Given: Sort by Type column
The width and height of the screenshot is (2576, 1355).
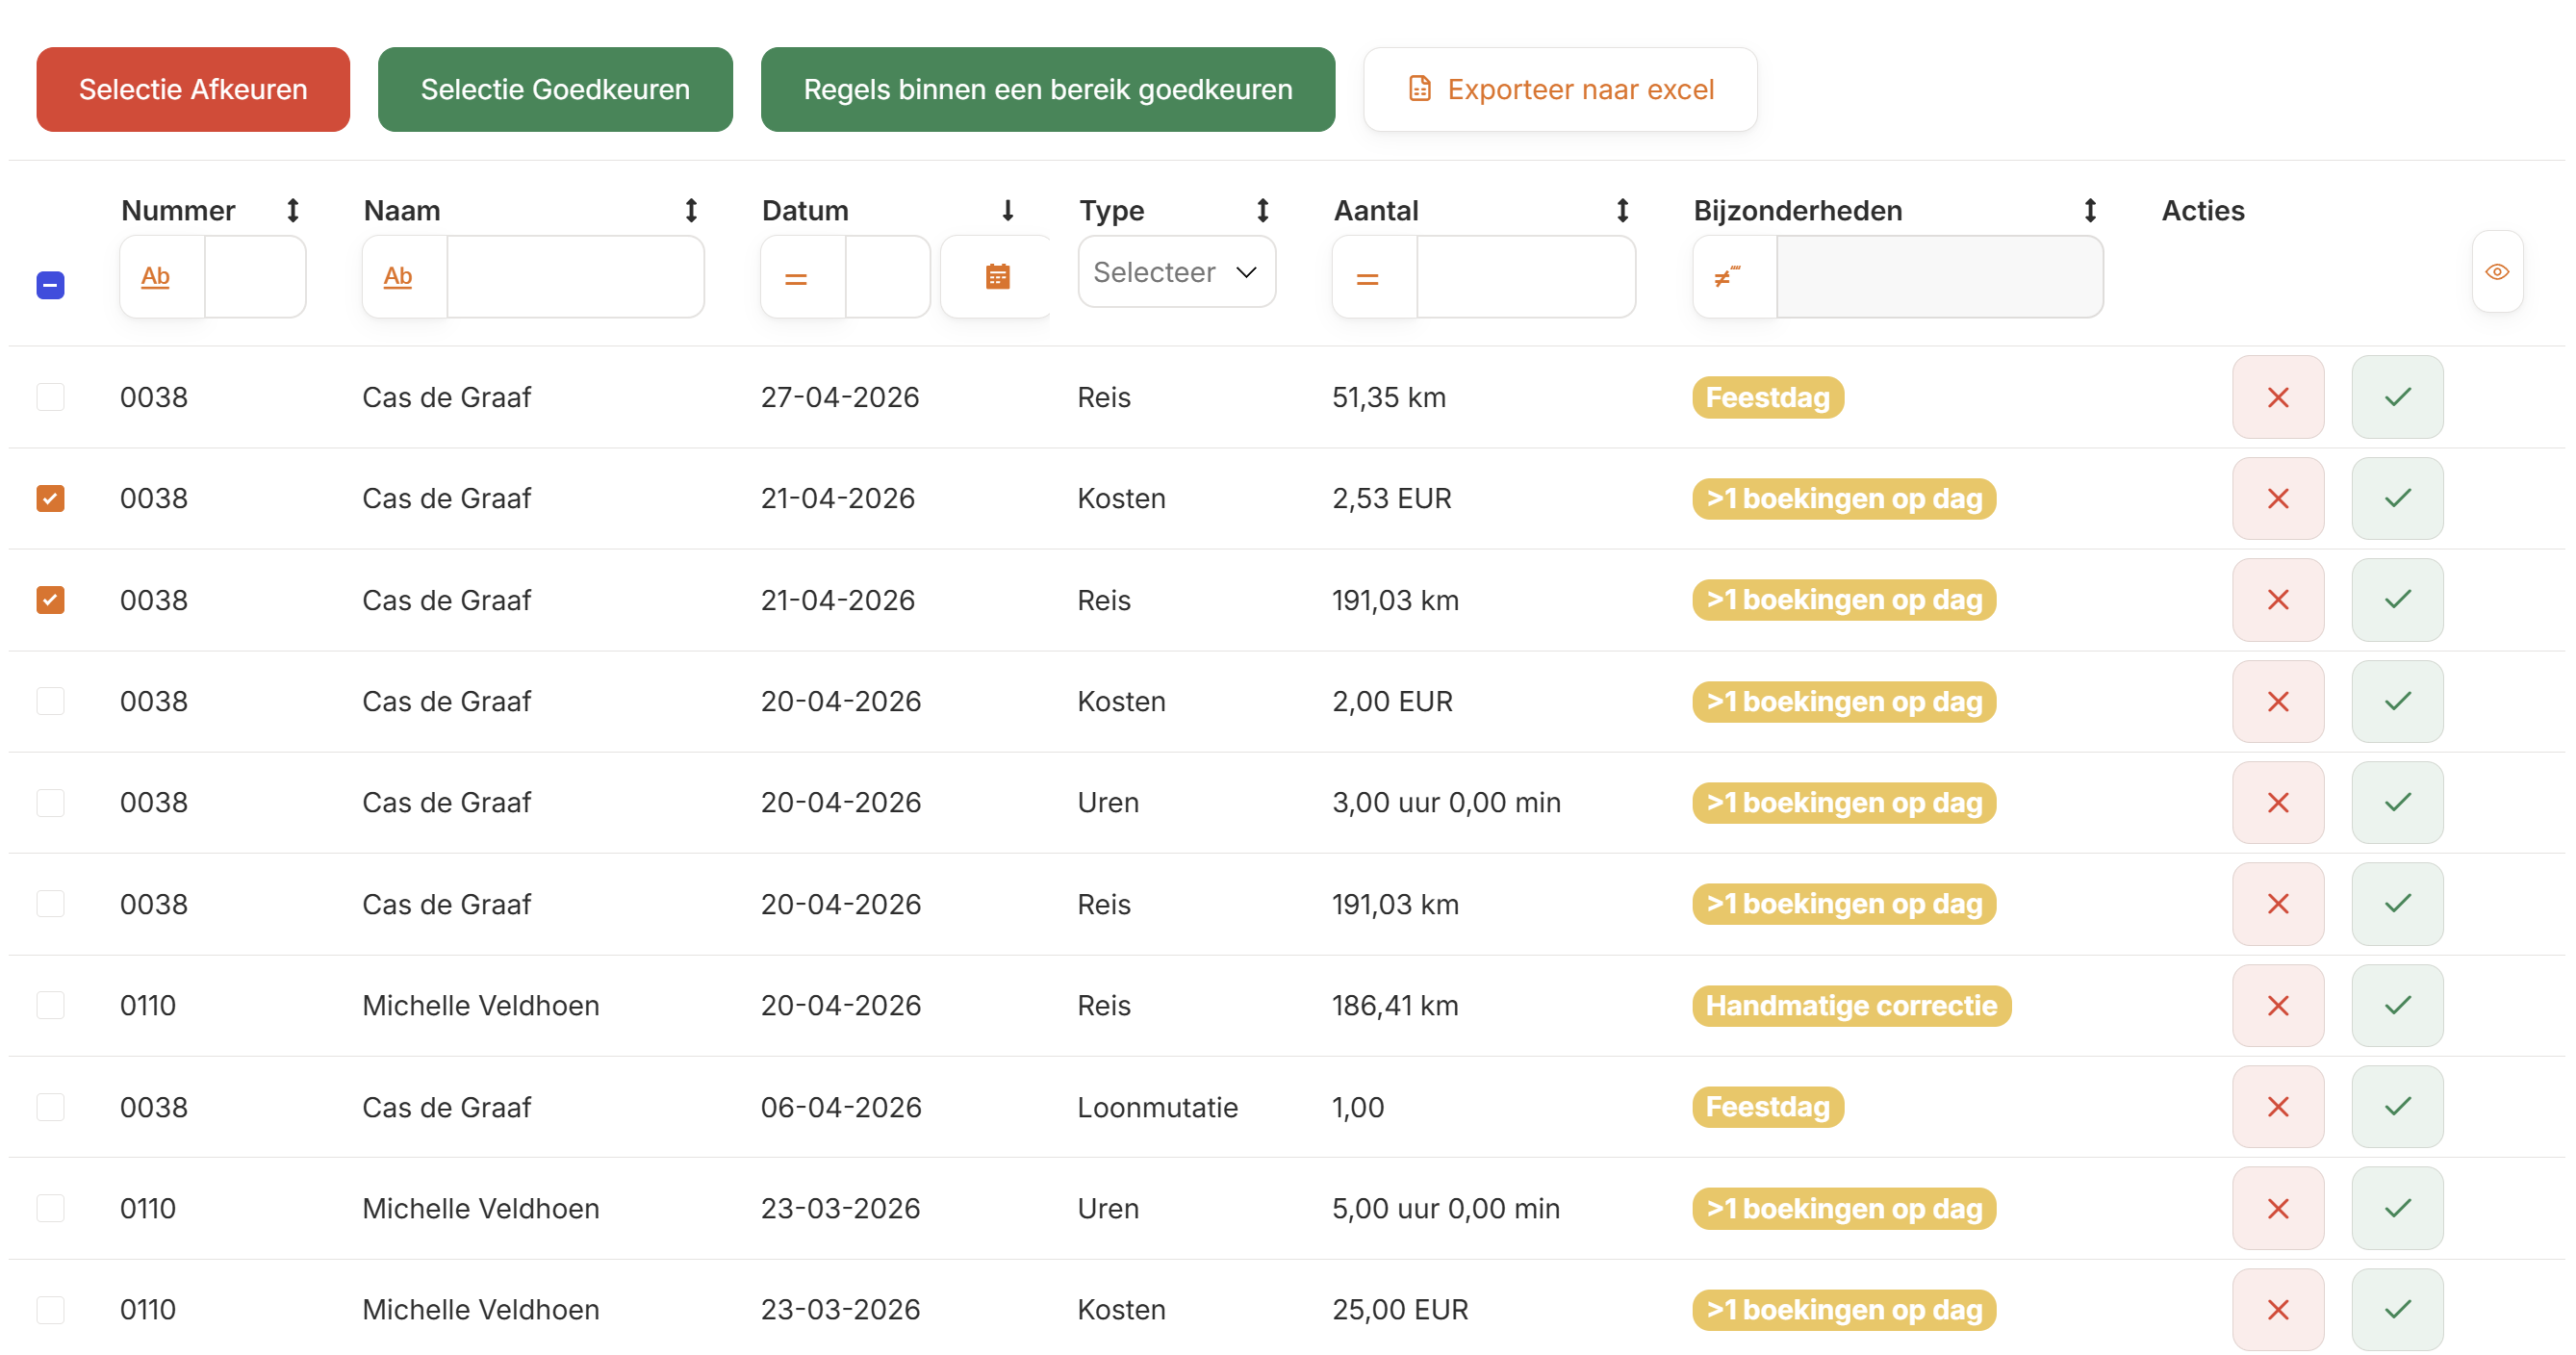Looking at the screenshot, I should click(x=1262, y=210).
